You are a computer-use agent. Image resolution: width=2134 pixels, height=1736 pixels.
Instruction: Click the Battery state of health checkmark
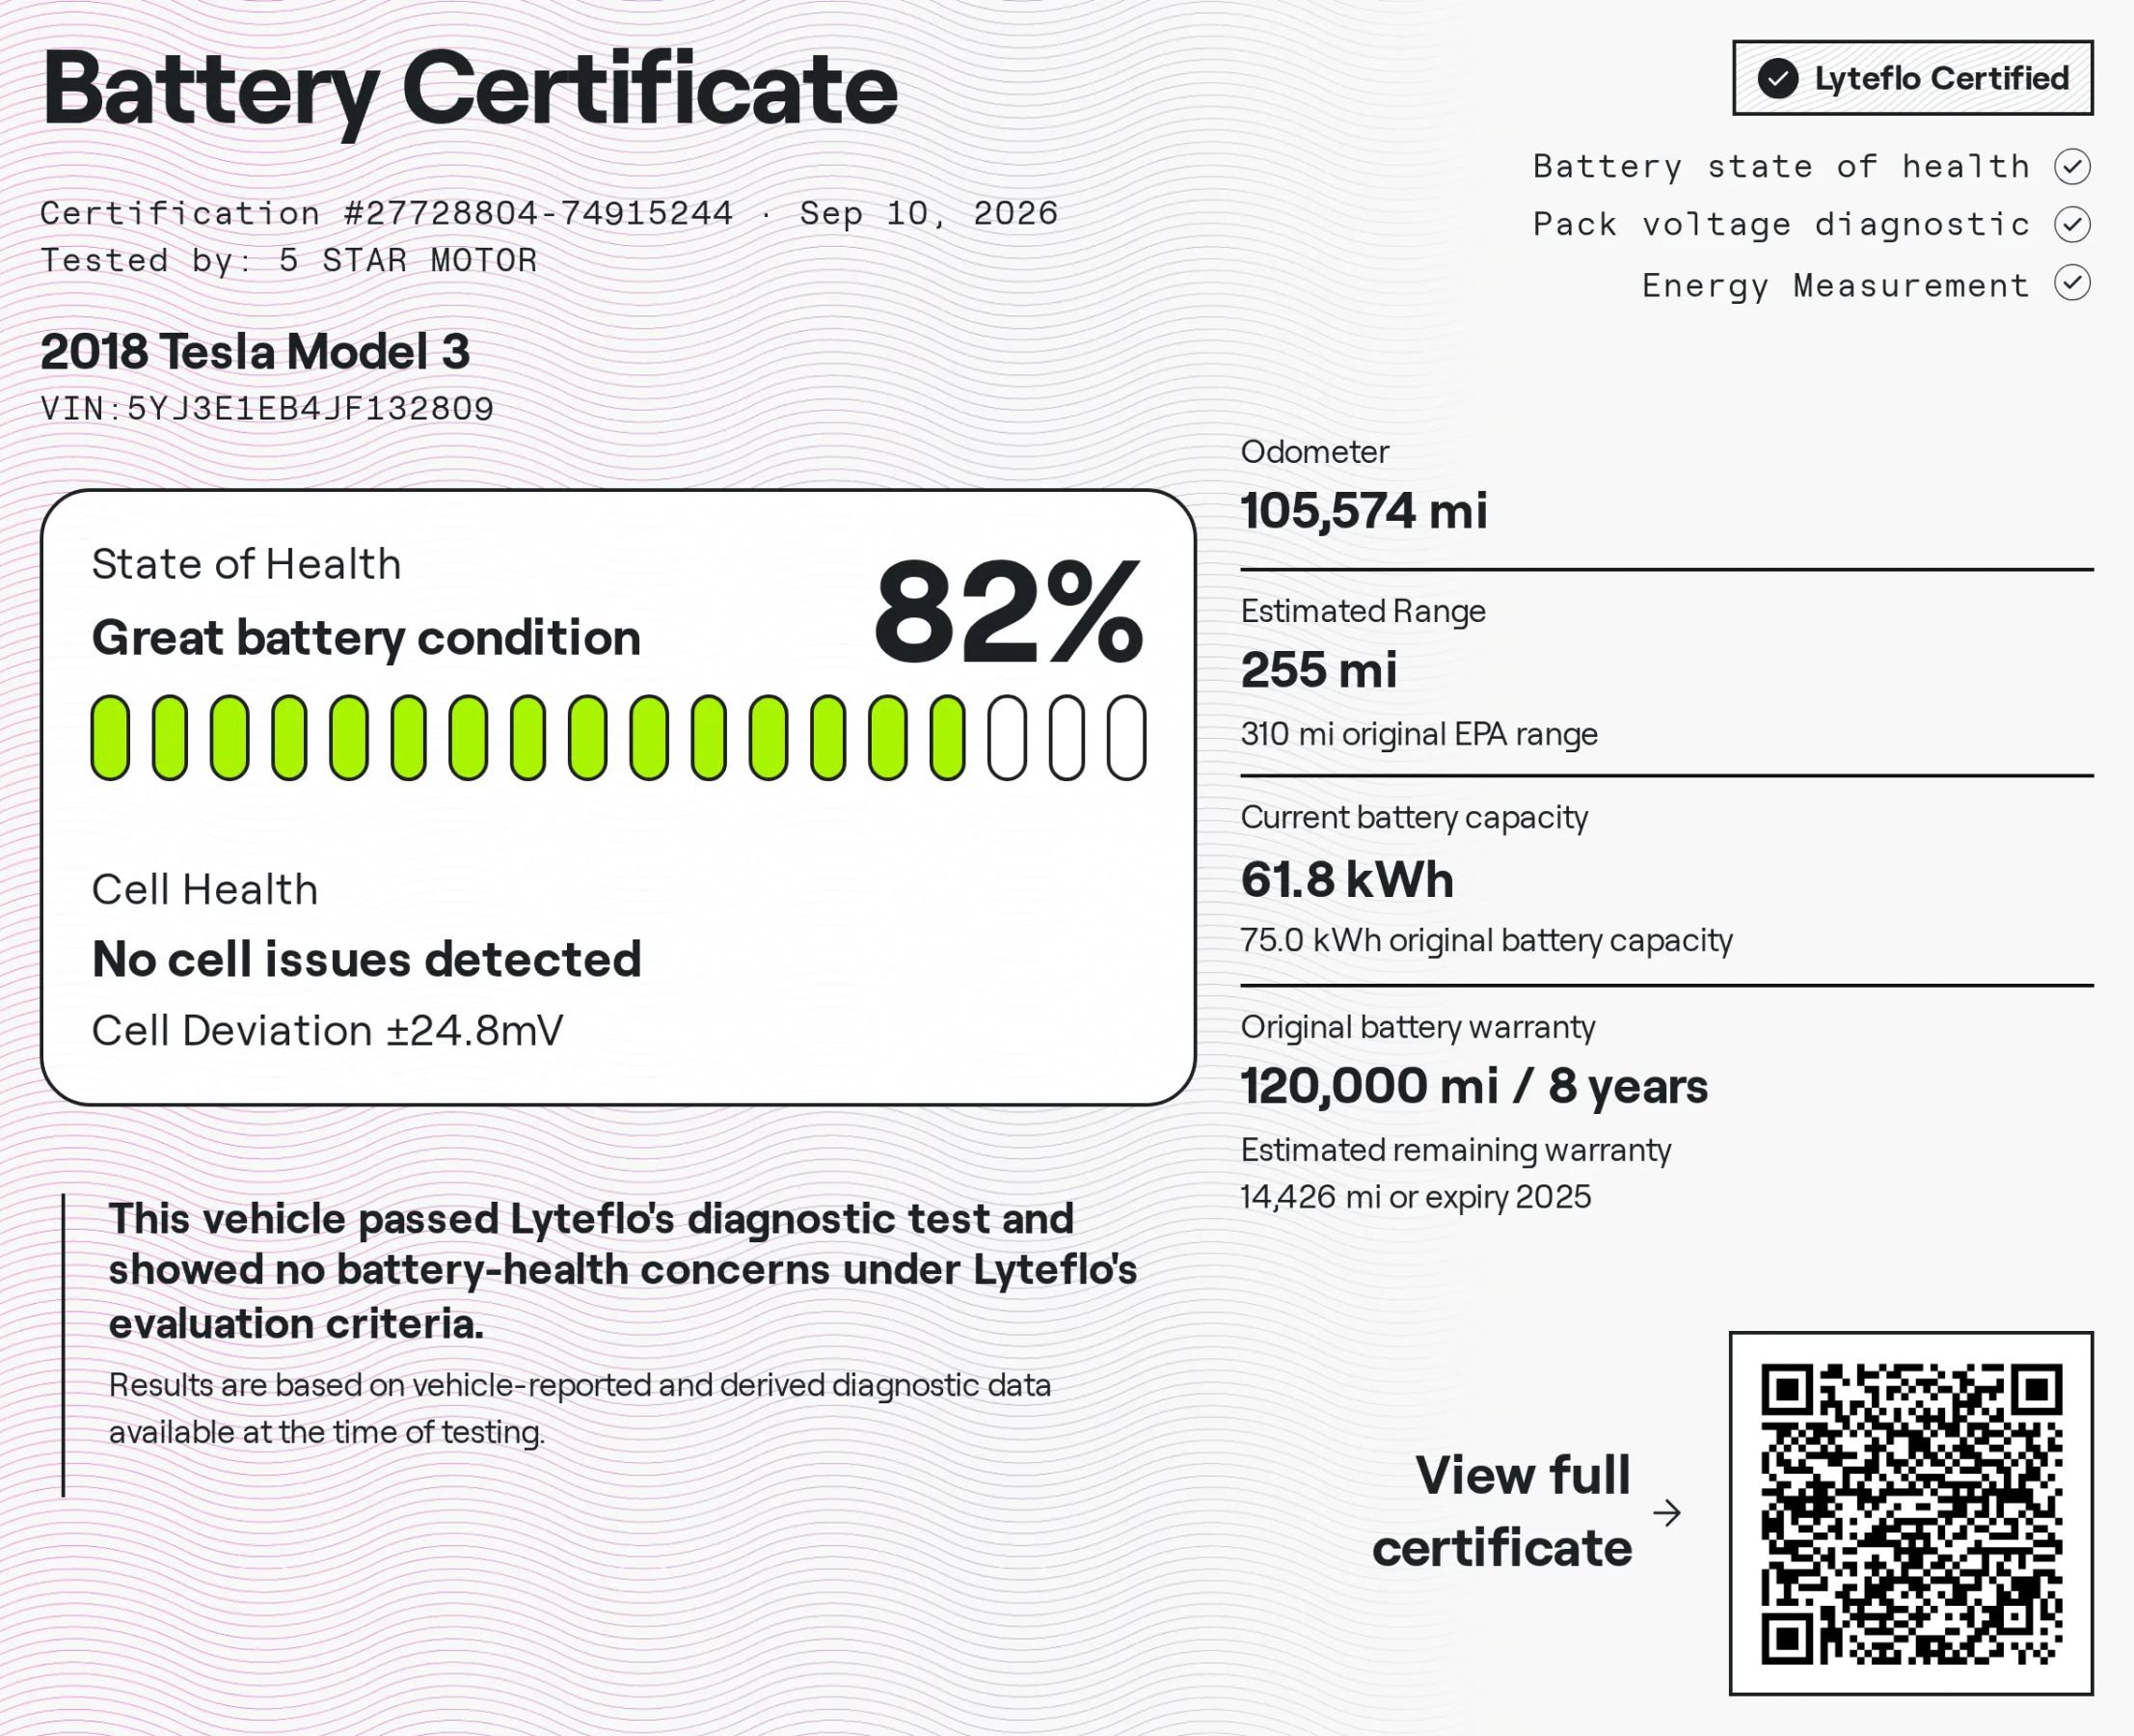[x=2073, y=166]
